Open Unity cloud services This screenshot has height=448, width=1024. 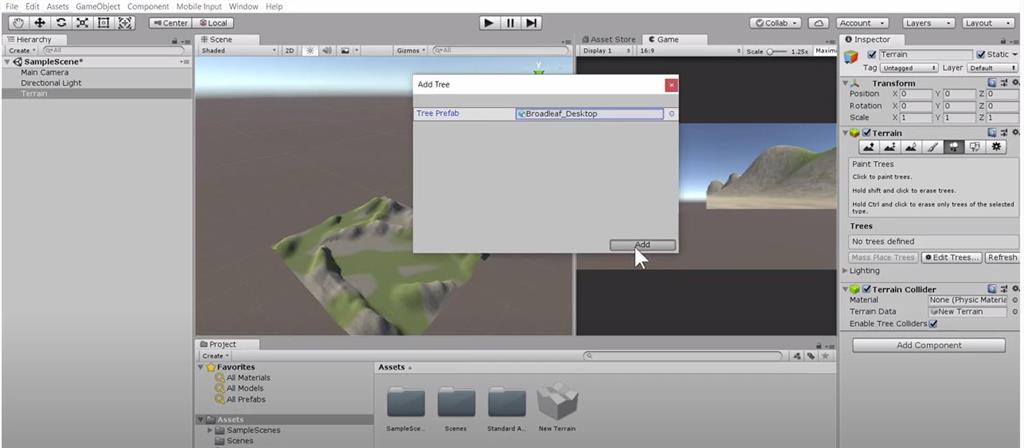[818, 23]
